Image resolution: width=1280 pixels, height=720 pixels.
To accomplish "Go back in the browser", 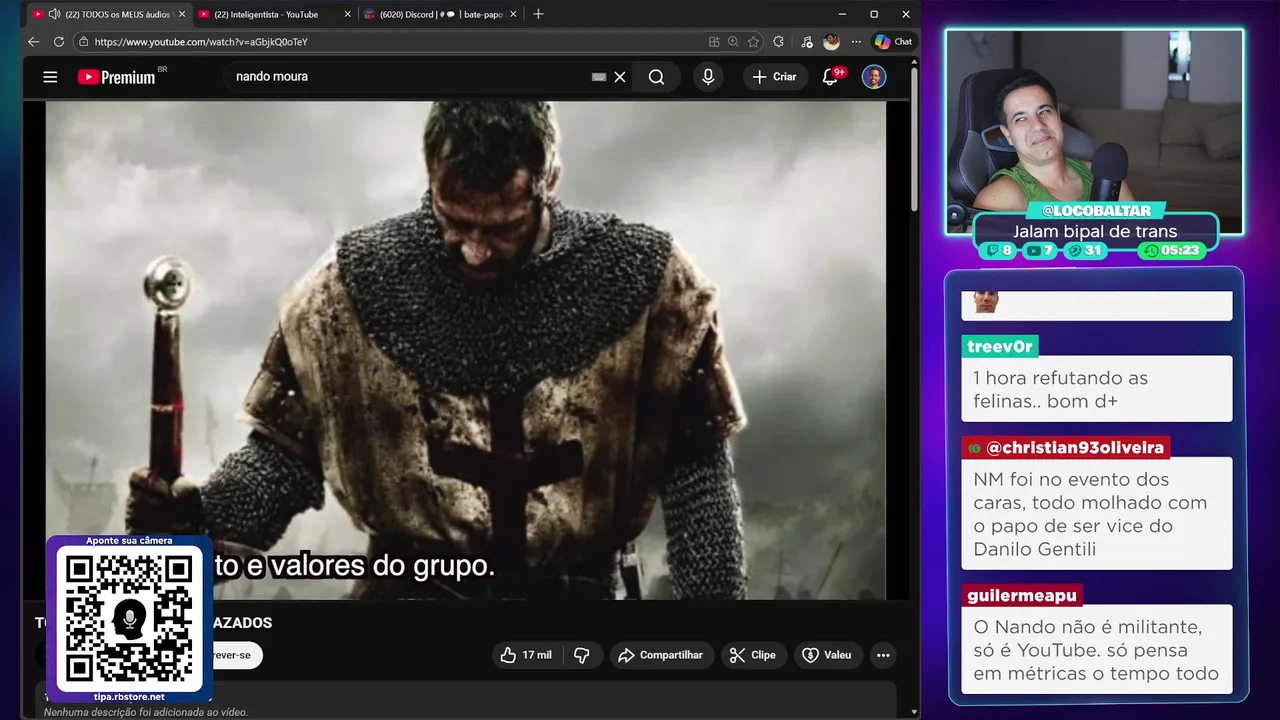I will pos(33,42).
